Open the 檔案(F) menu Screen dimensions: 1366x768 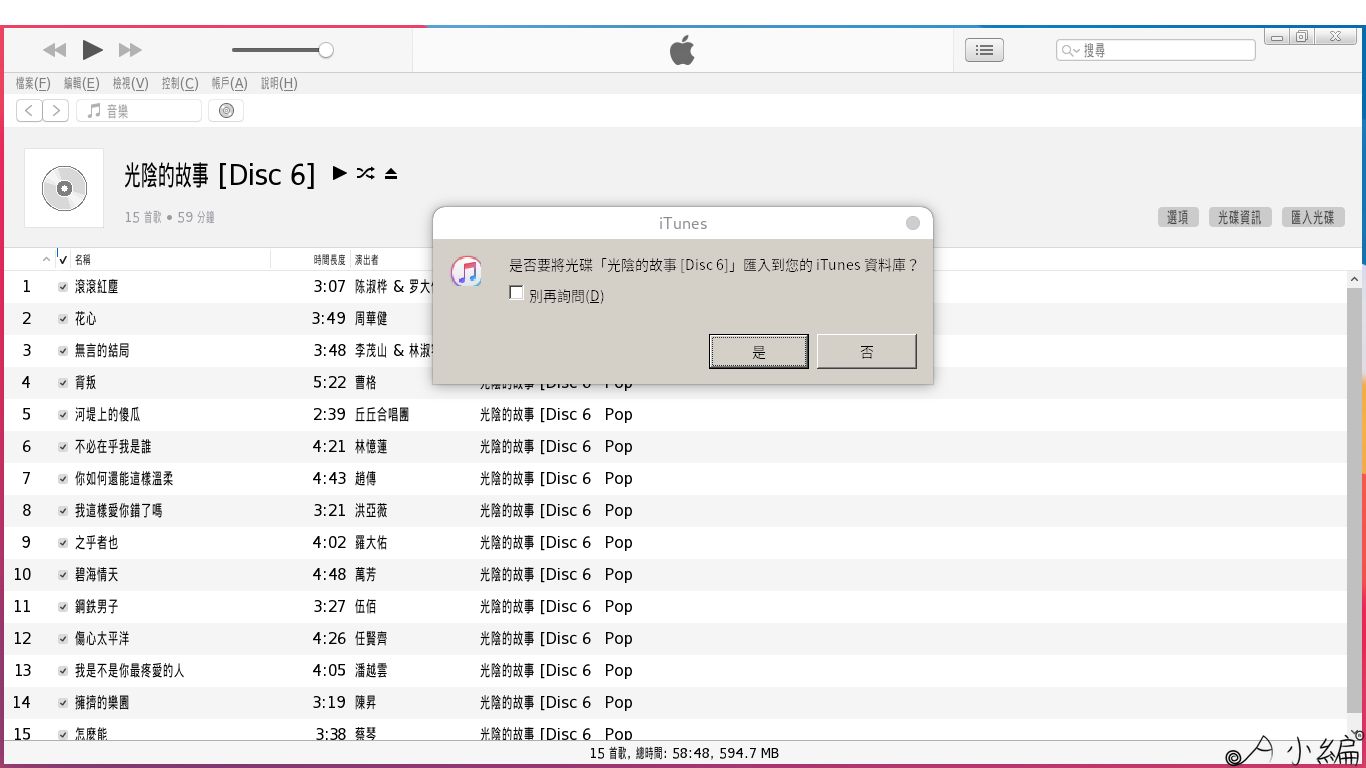(x=33, y=84)
